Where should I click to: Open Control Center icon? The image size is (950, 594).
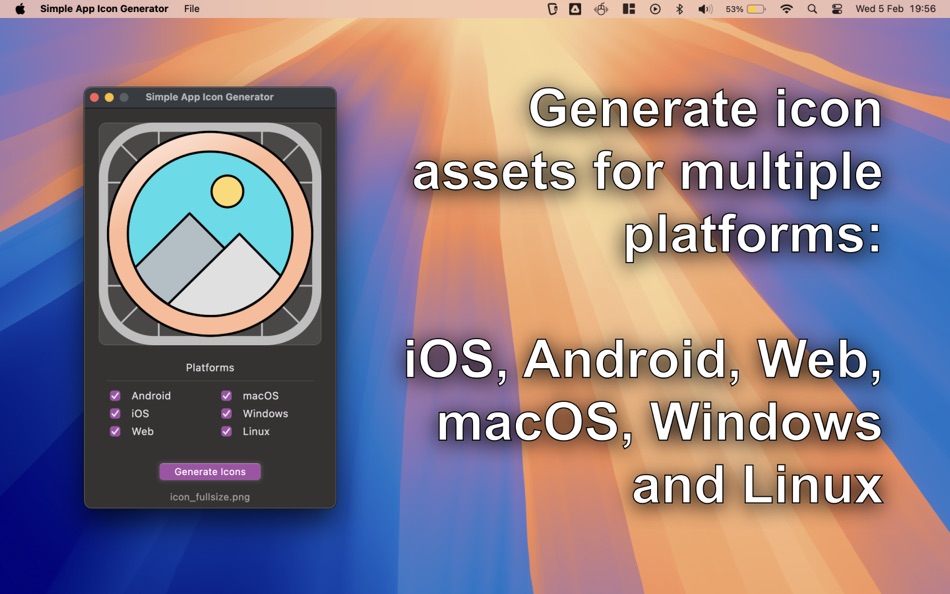pyautogui.click(x=837, y=8)
